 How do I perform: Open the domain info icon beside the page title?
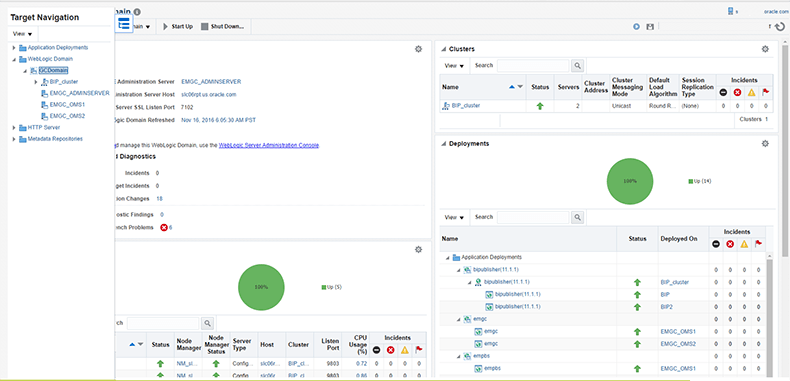138,12
